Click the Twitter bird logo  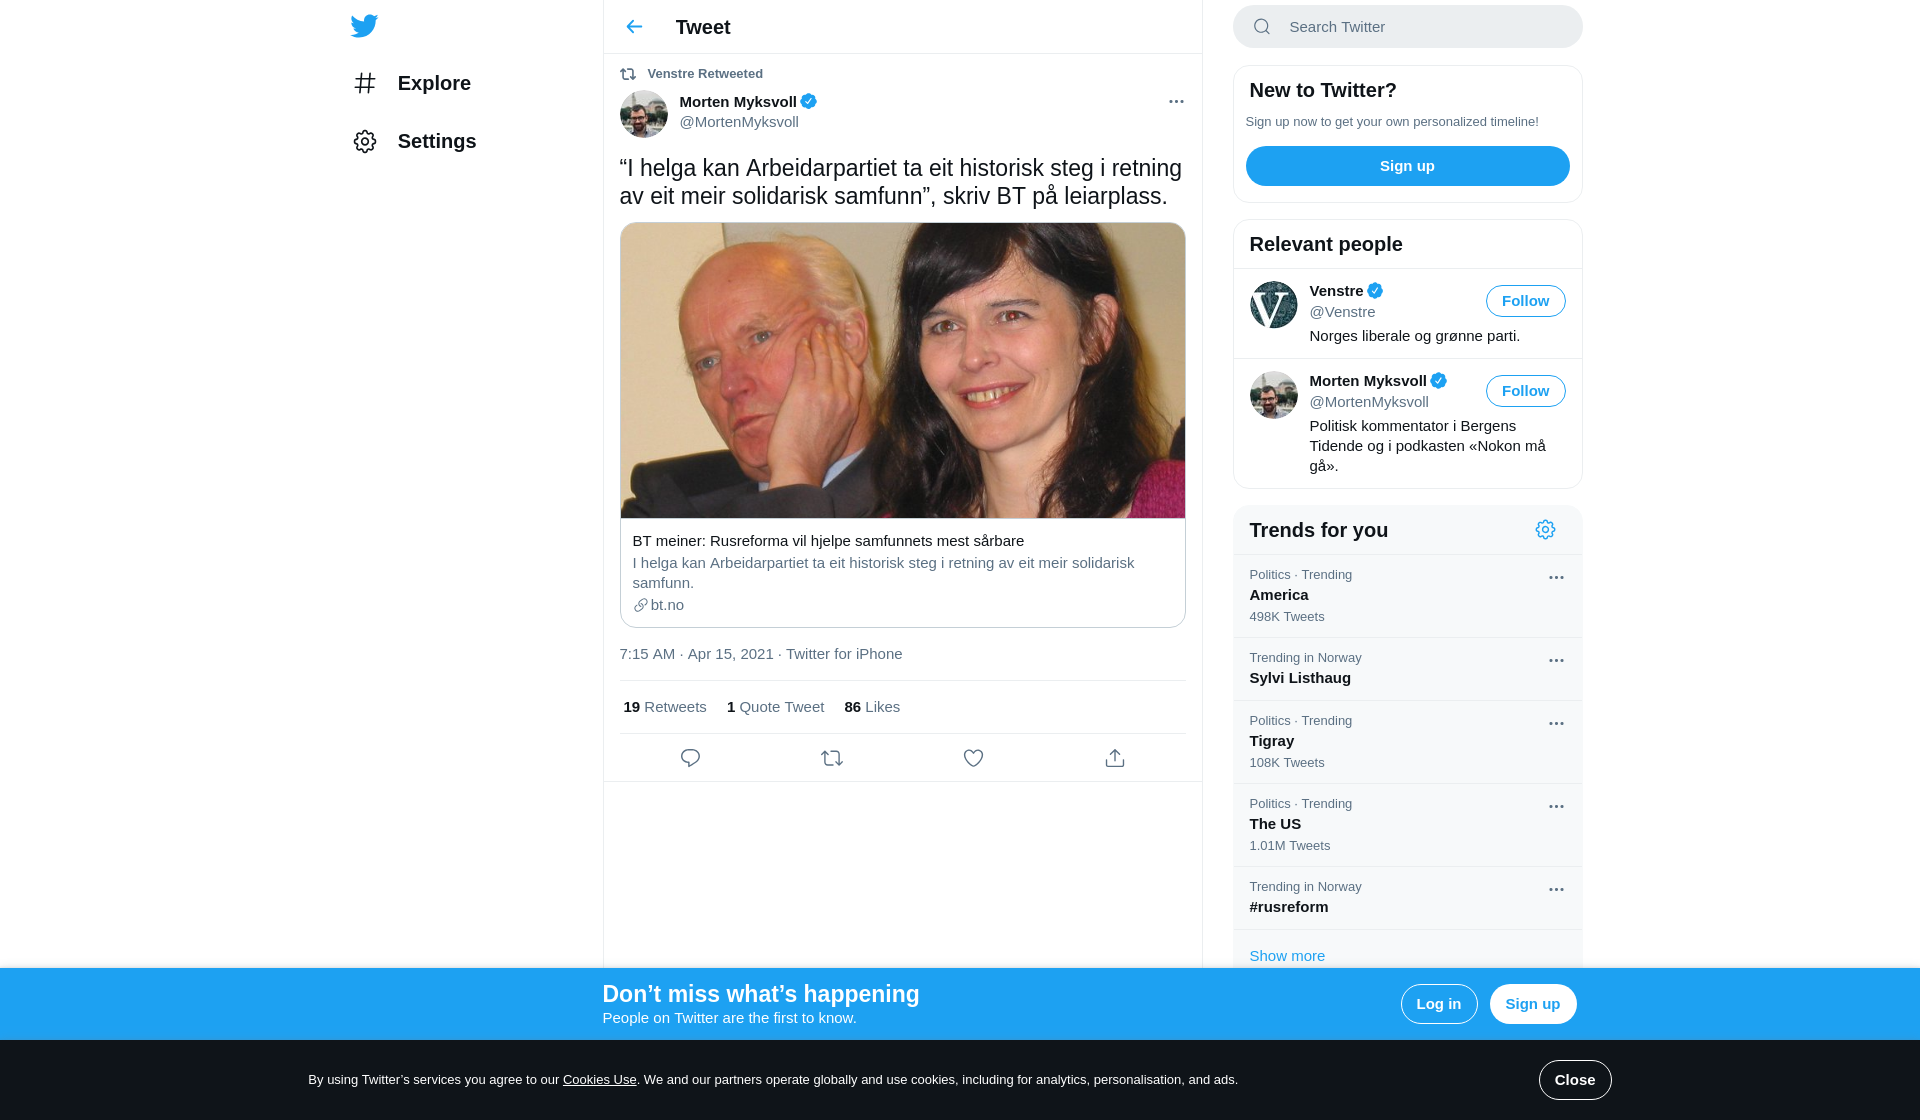pos(364,26)
